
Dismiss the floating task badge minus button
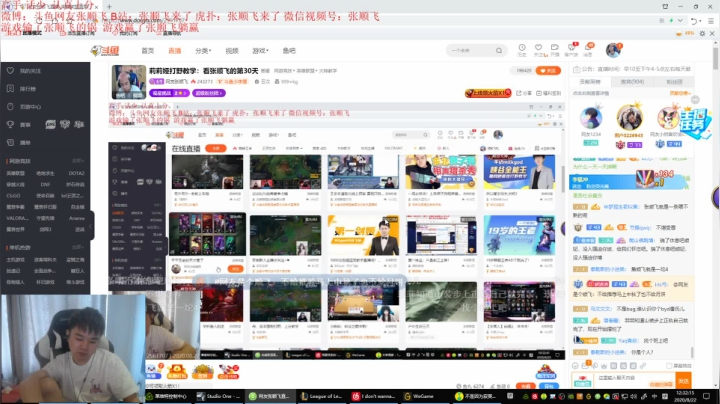pos(695,100)
